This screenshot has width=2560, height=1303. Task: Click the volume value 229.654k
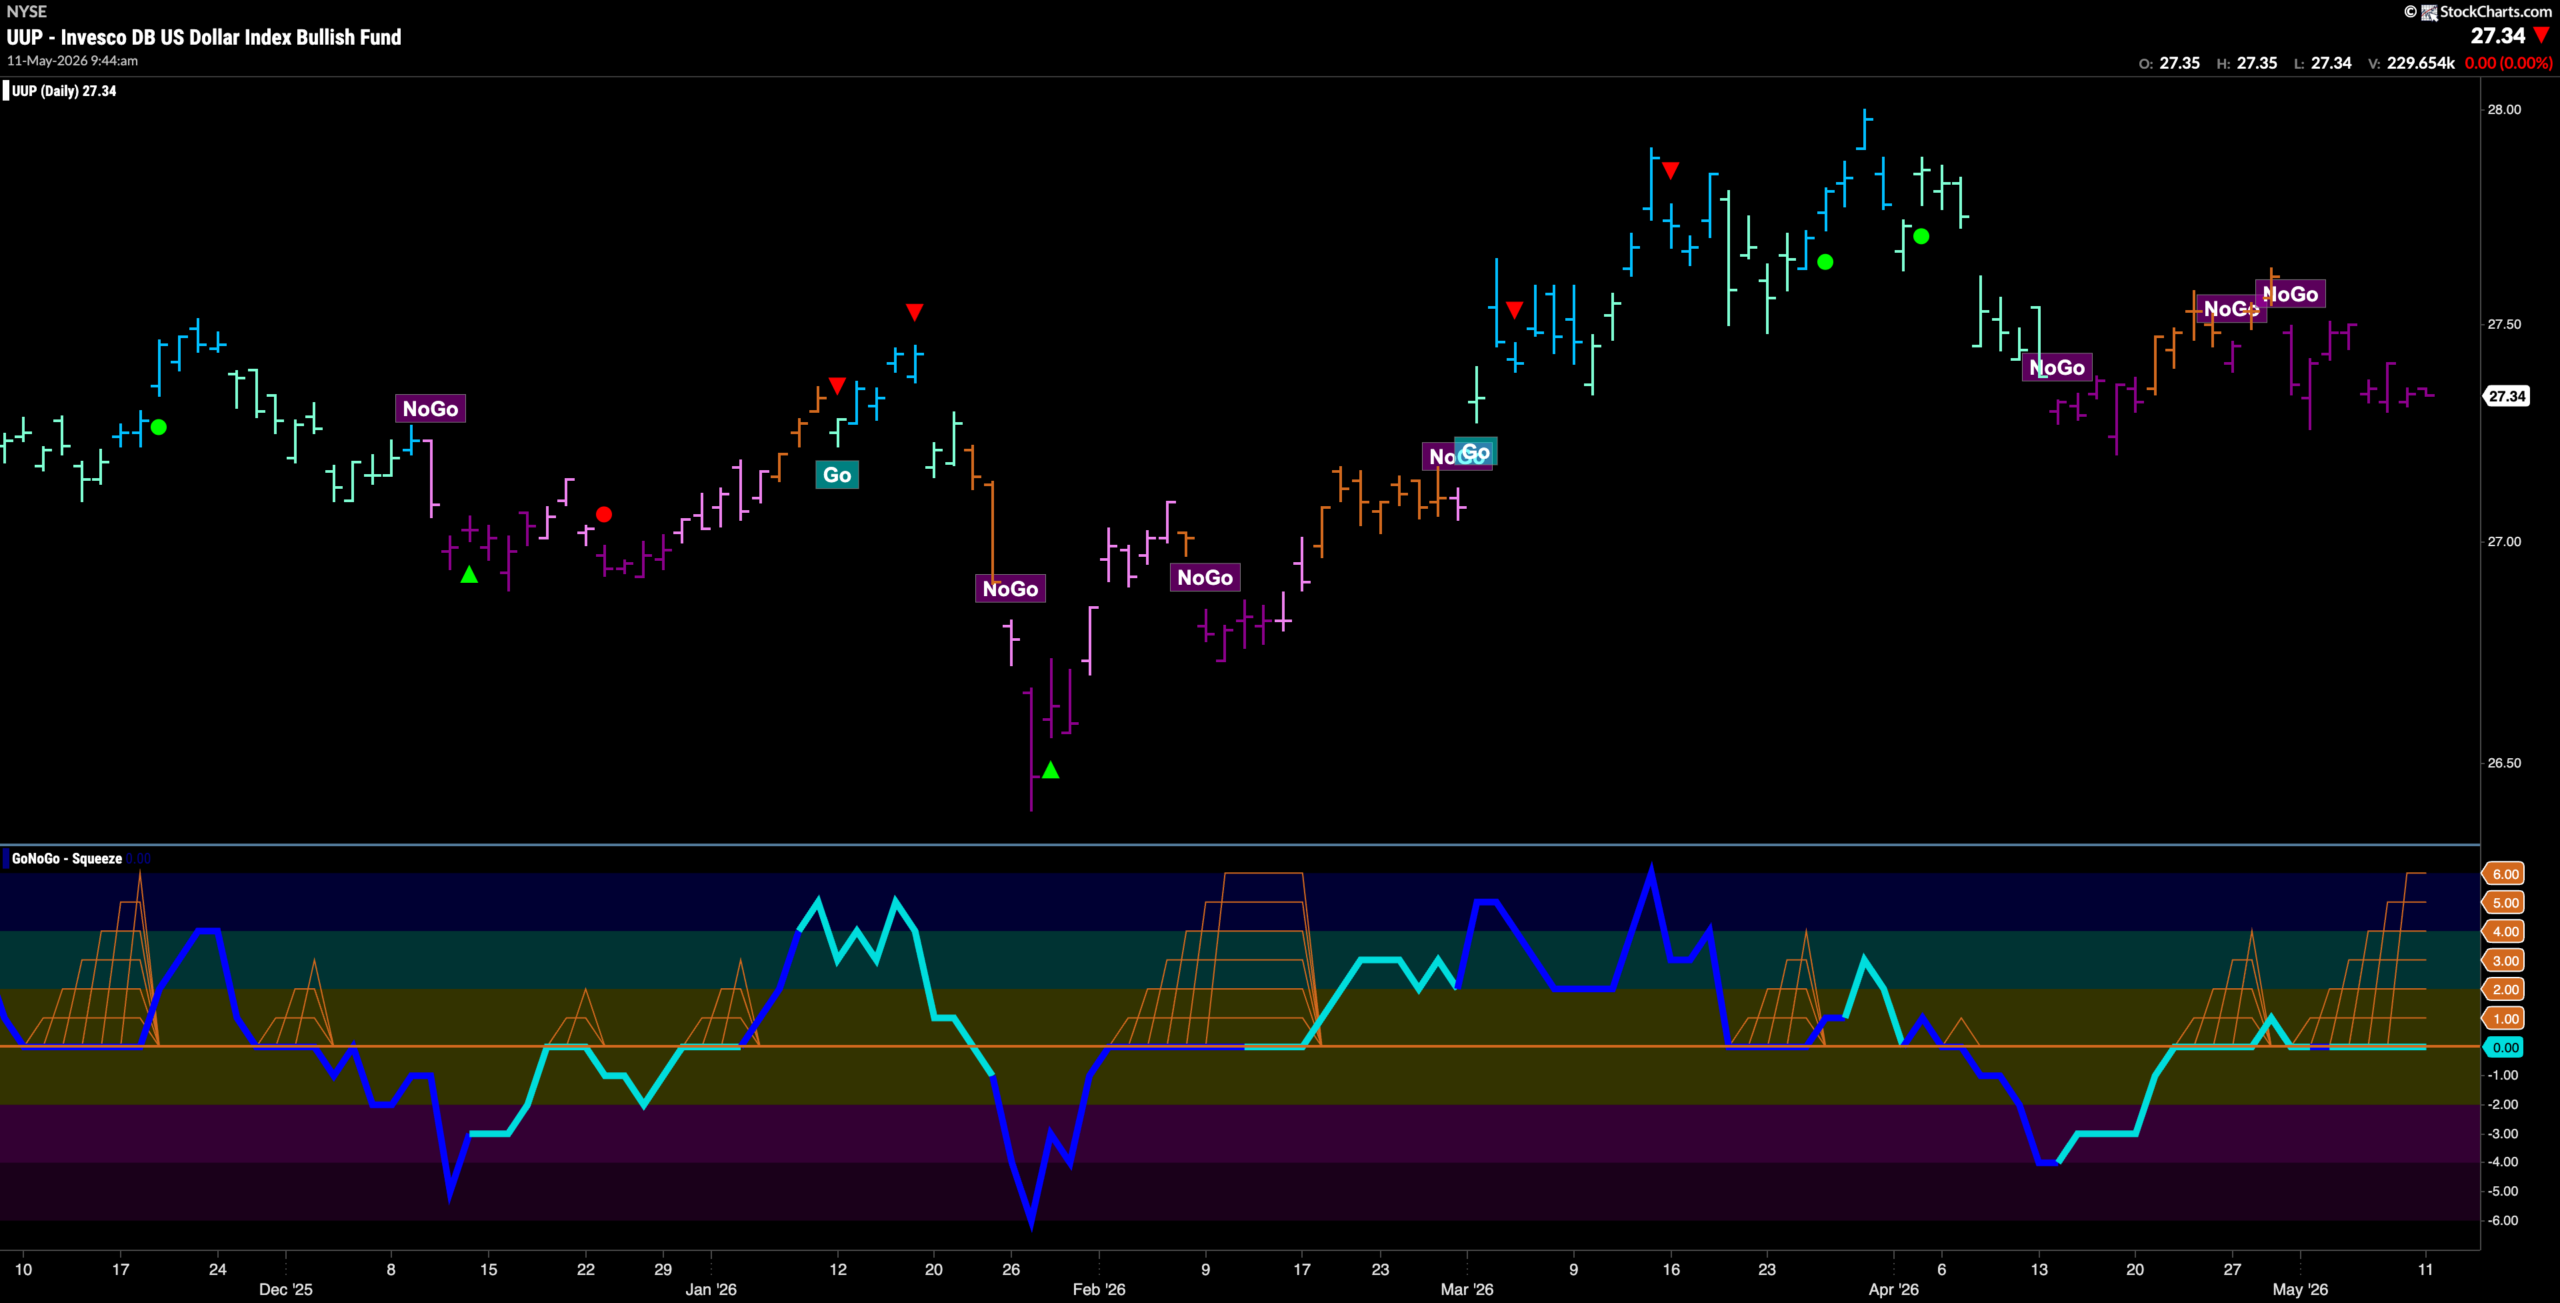2420,63
